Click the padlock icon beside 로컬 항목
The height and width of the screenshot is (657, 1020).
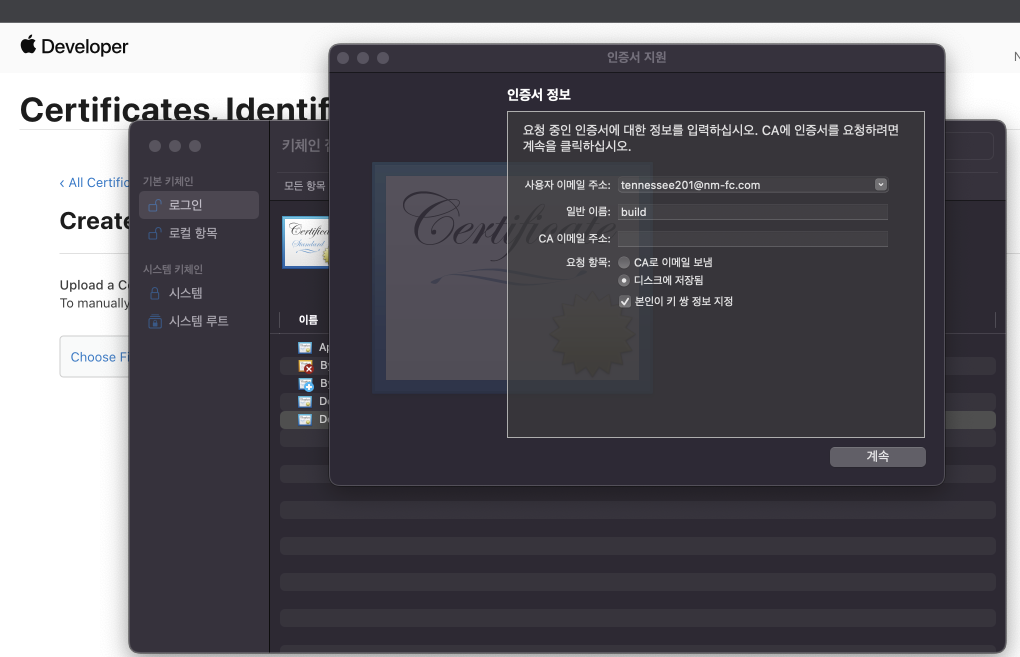point(155,233)
